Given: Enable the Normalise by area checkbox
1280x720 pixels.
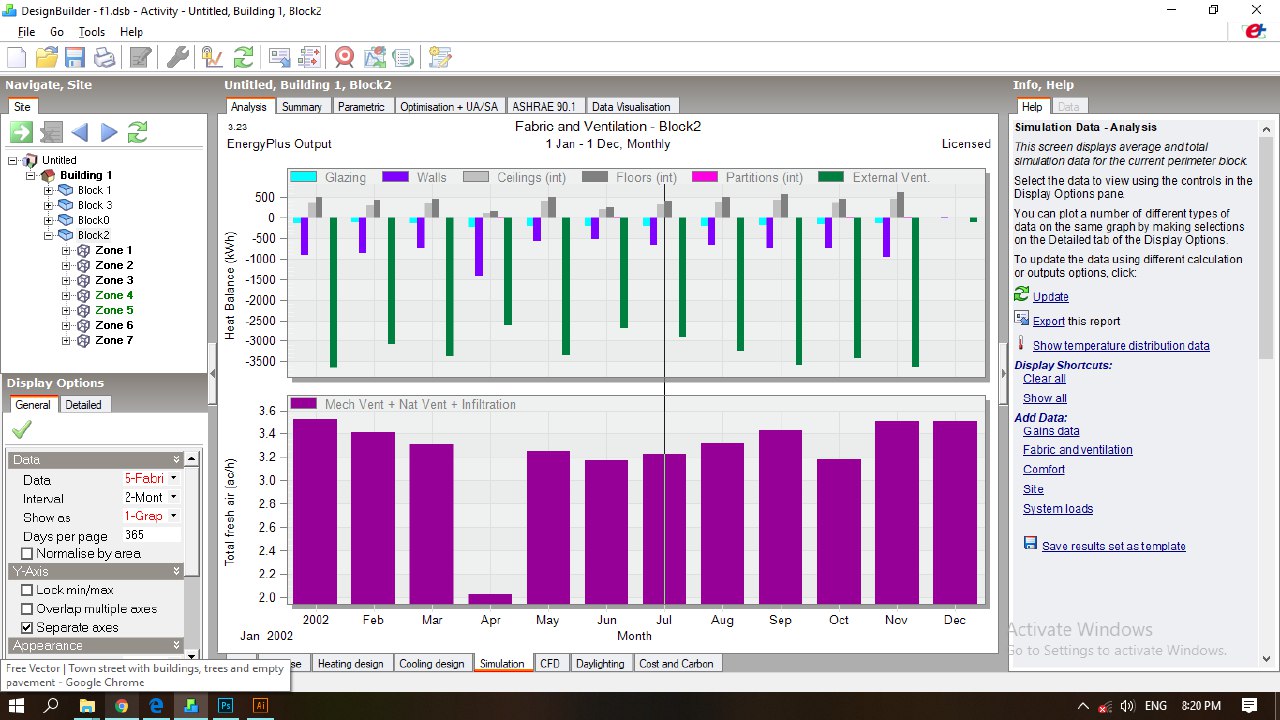Looking at the screenshot, I should [x=27, y=554].
